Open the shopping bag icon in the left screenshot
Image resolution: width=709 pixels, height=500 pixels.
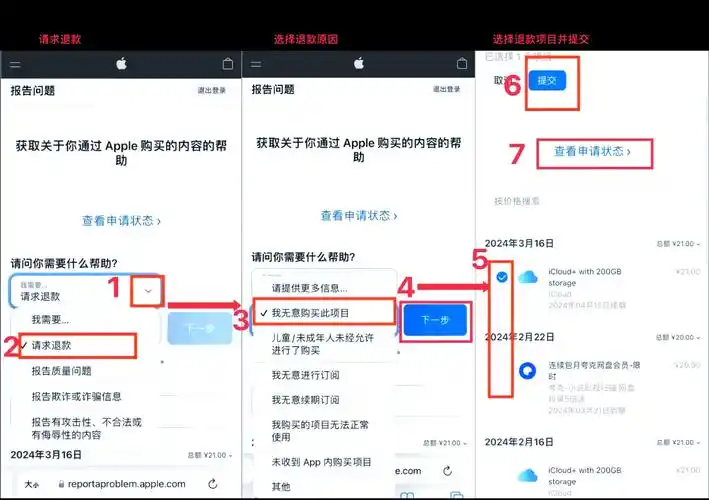pyautogui.click(x=228, y=64)
